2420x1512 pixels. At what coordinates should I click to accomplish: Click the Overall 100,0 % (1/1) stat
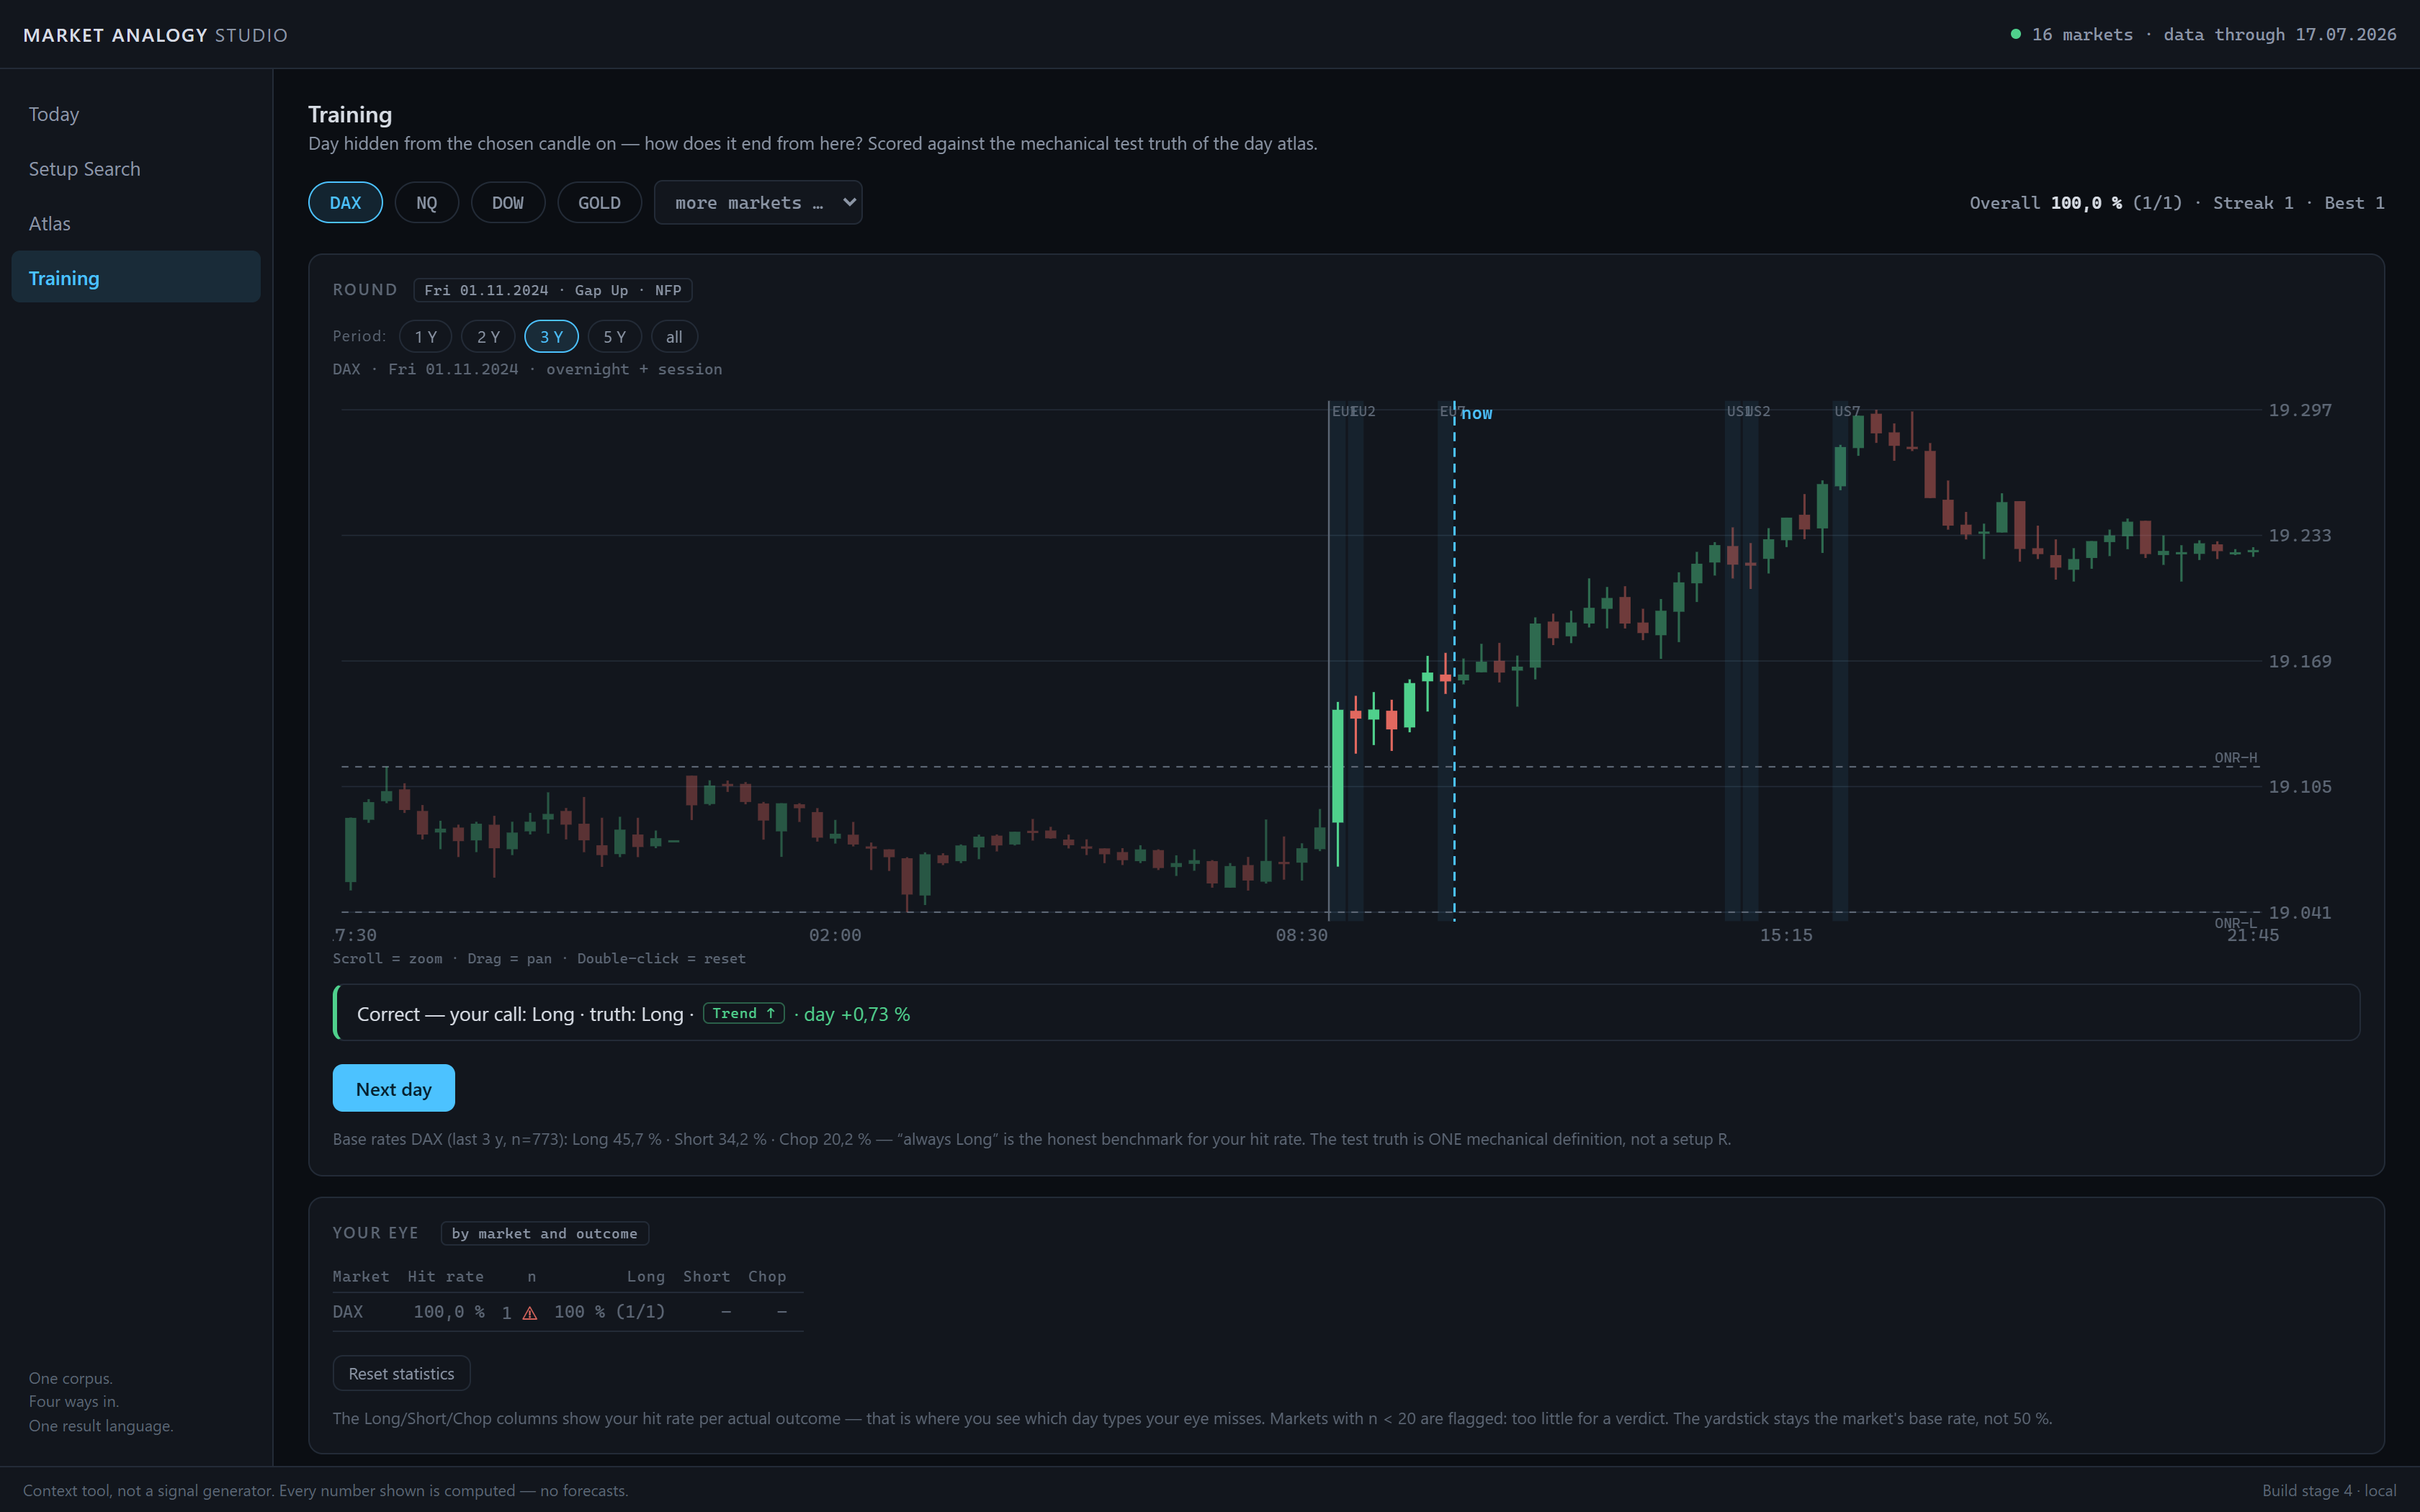pos(2075,203)
